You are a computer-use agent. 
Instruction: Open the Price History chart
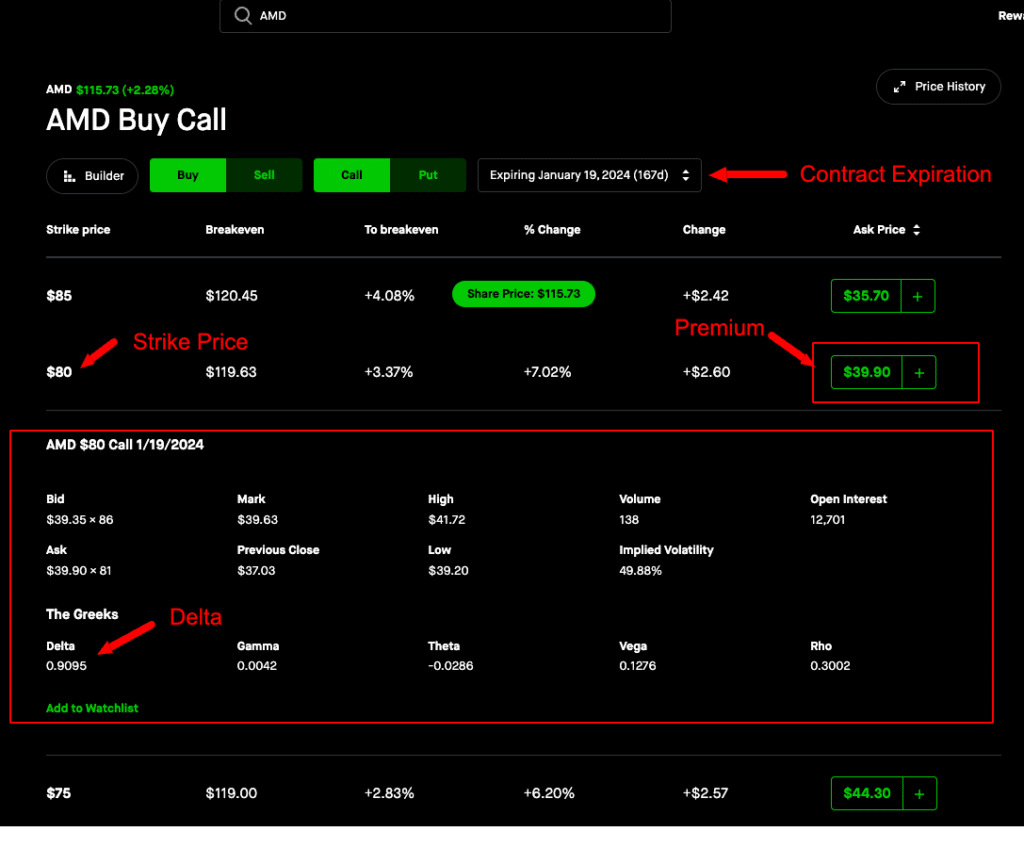(x=938, y=87)
